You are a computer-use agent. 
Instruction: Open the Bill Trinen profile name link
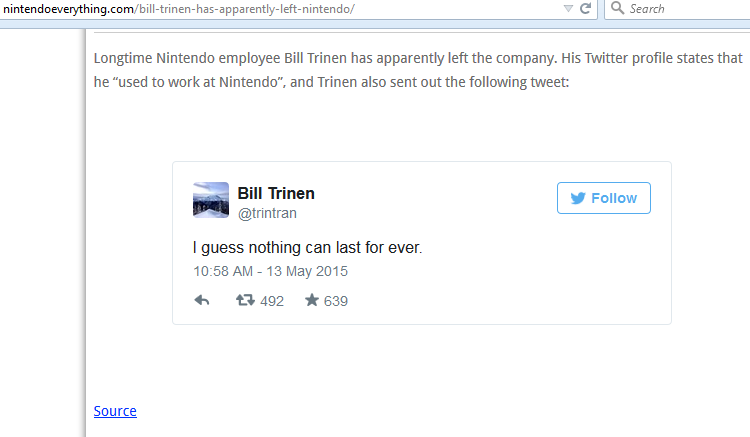[x=276, y=193]
